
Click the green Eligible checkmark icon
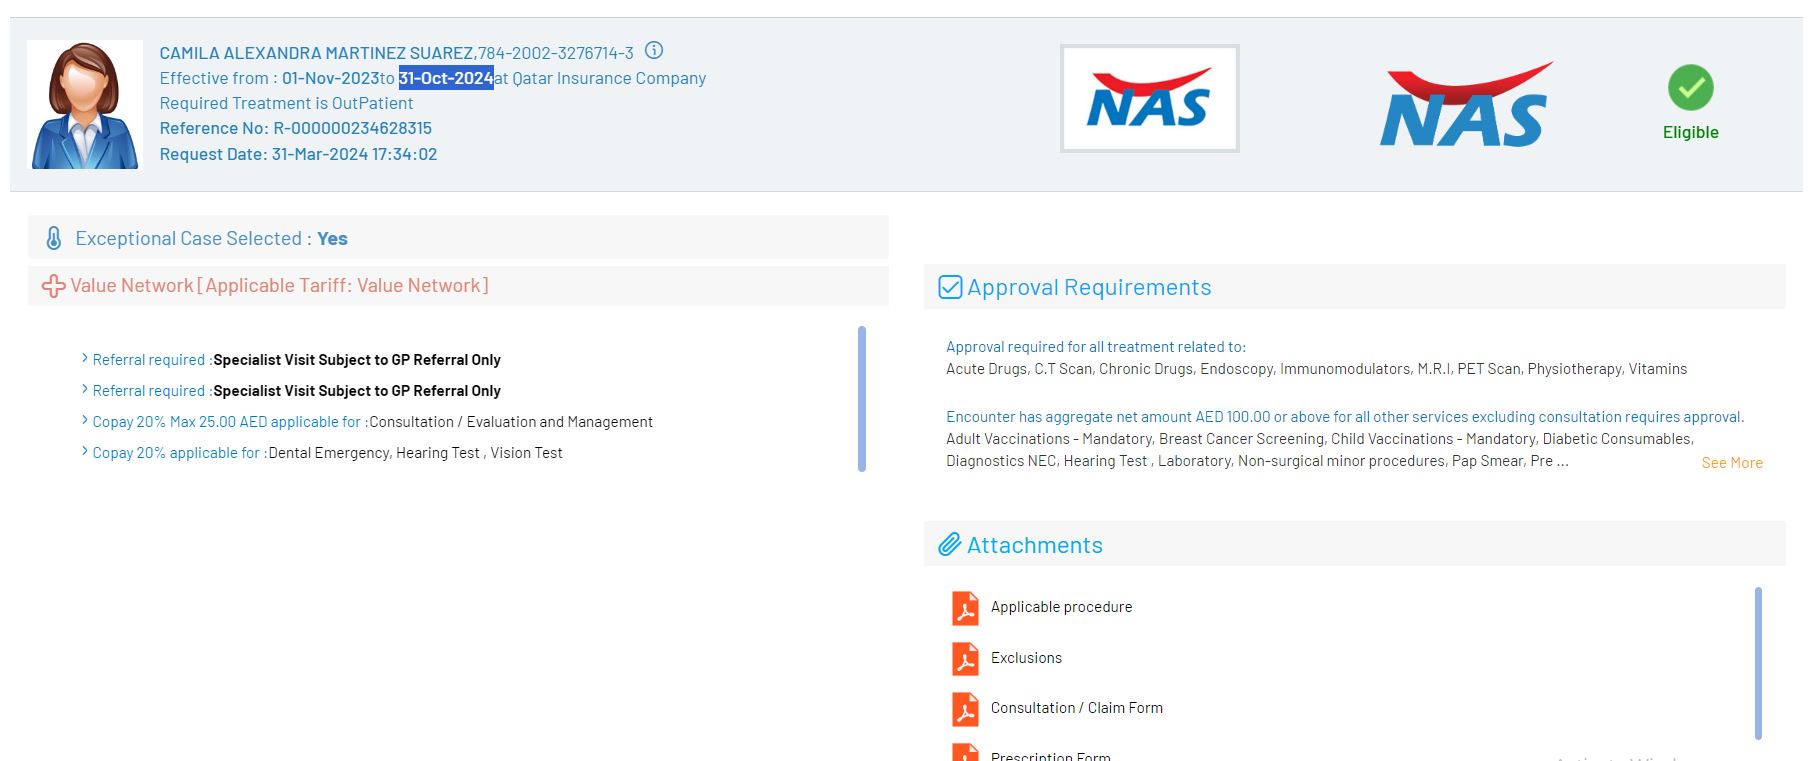1690,88
